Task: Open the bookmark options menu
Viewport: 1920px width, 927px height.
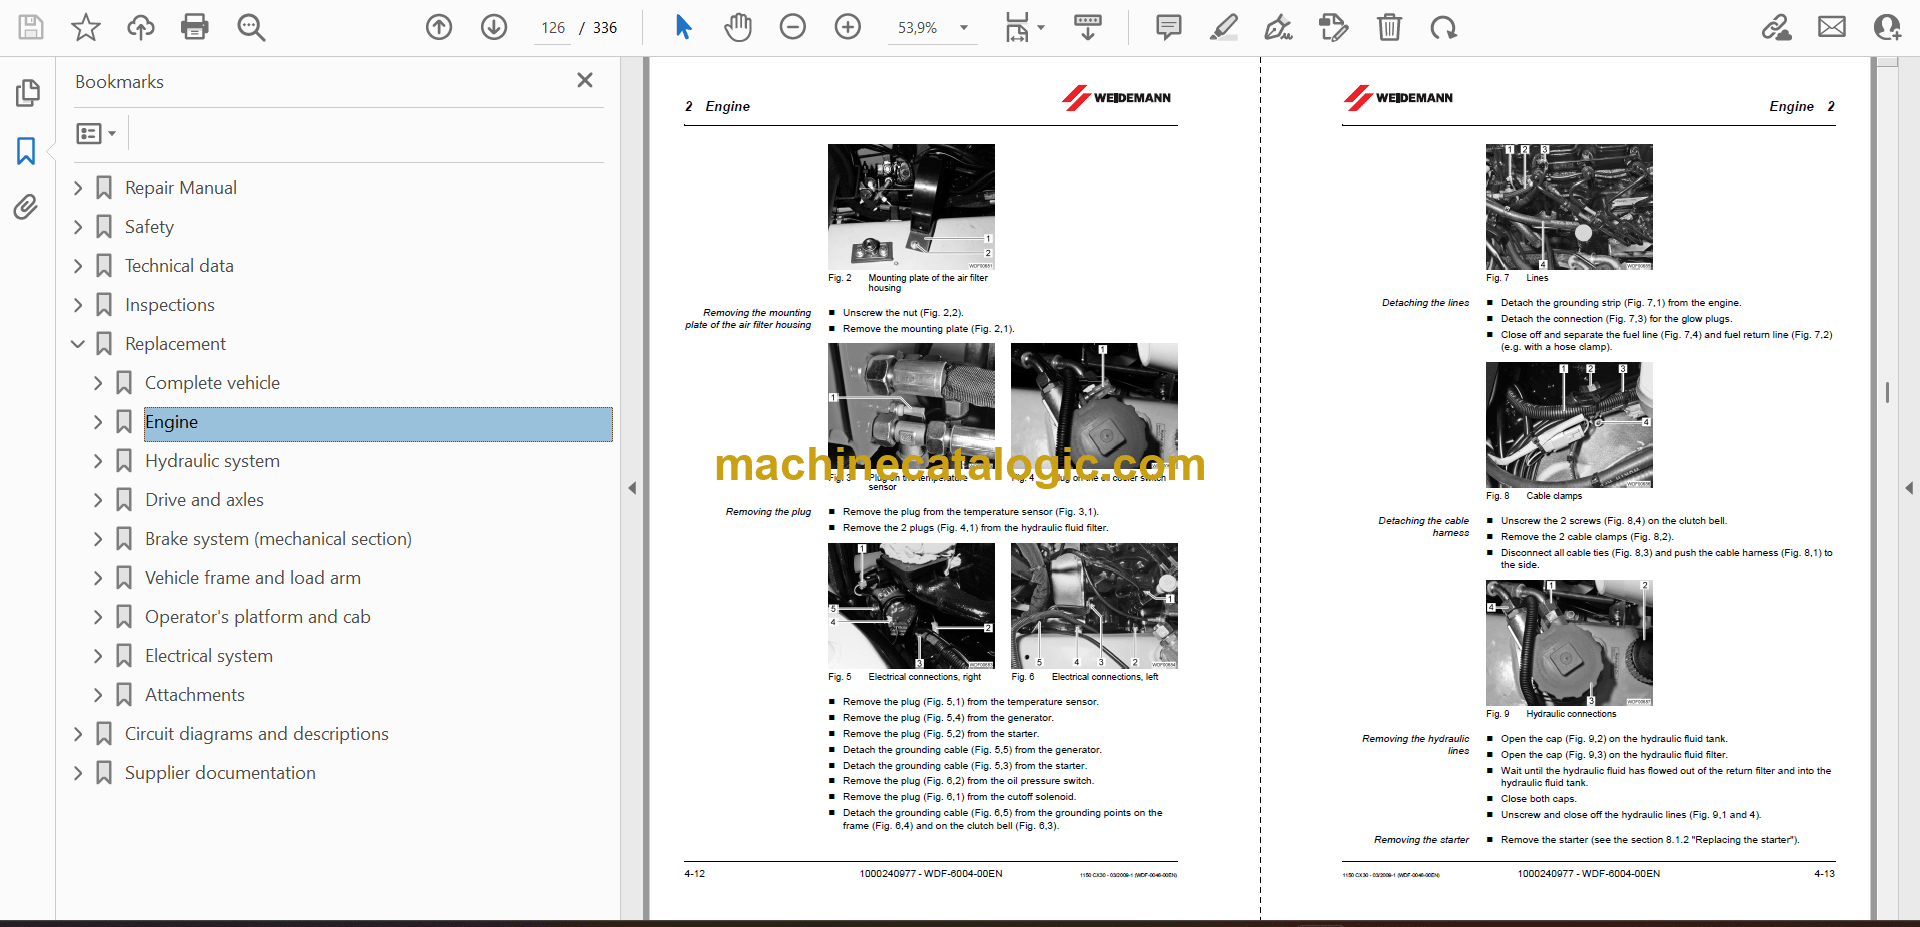Action: pos(96,133)
